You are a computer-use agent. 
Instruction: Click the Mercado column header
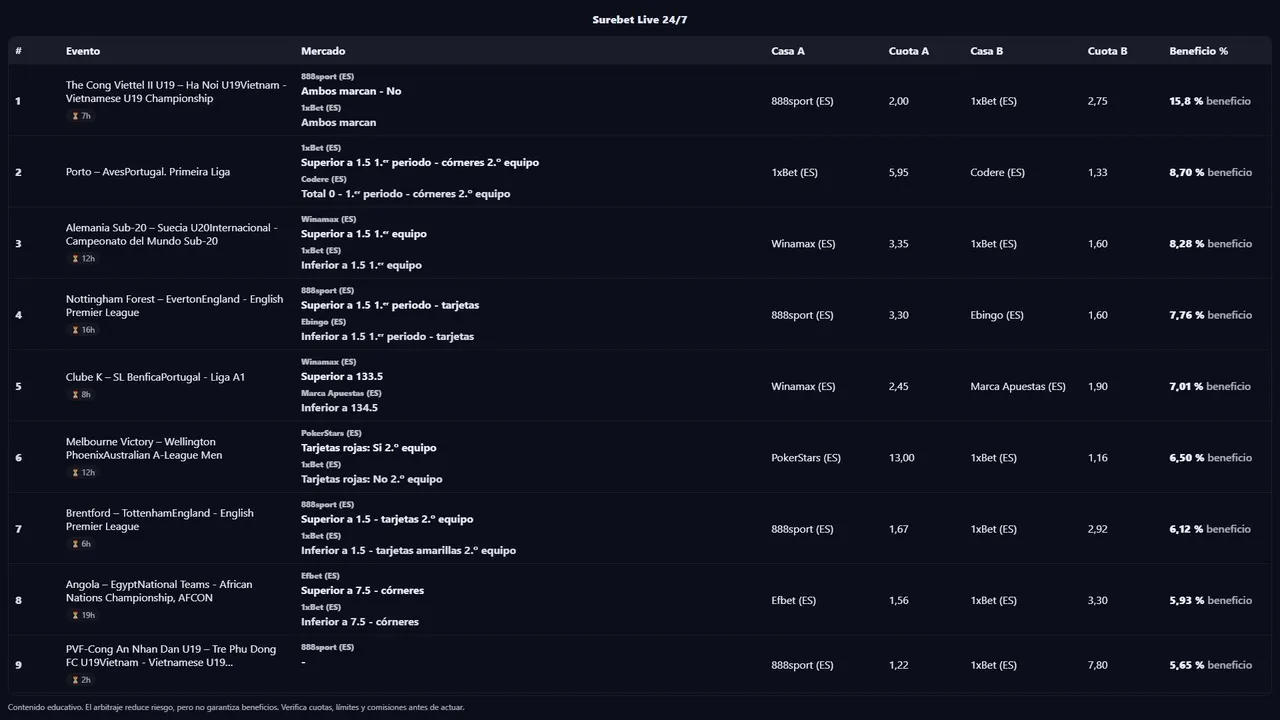click(323, 51)
